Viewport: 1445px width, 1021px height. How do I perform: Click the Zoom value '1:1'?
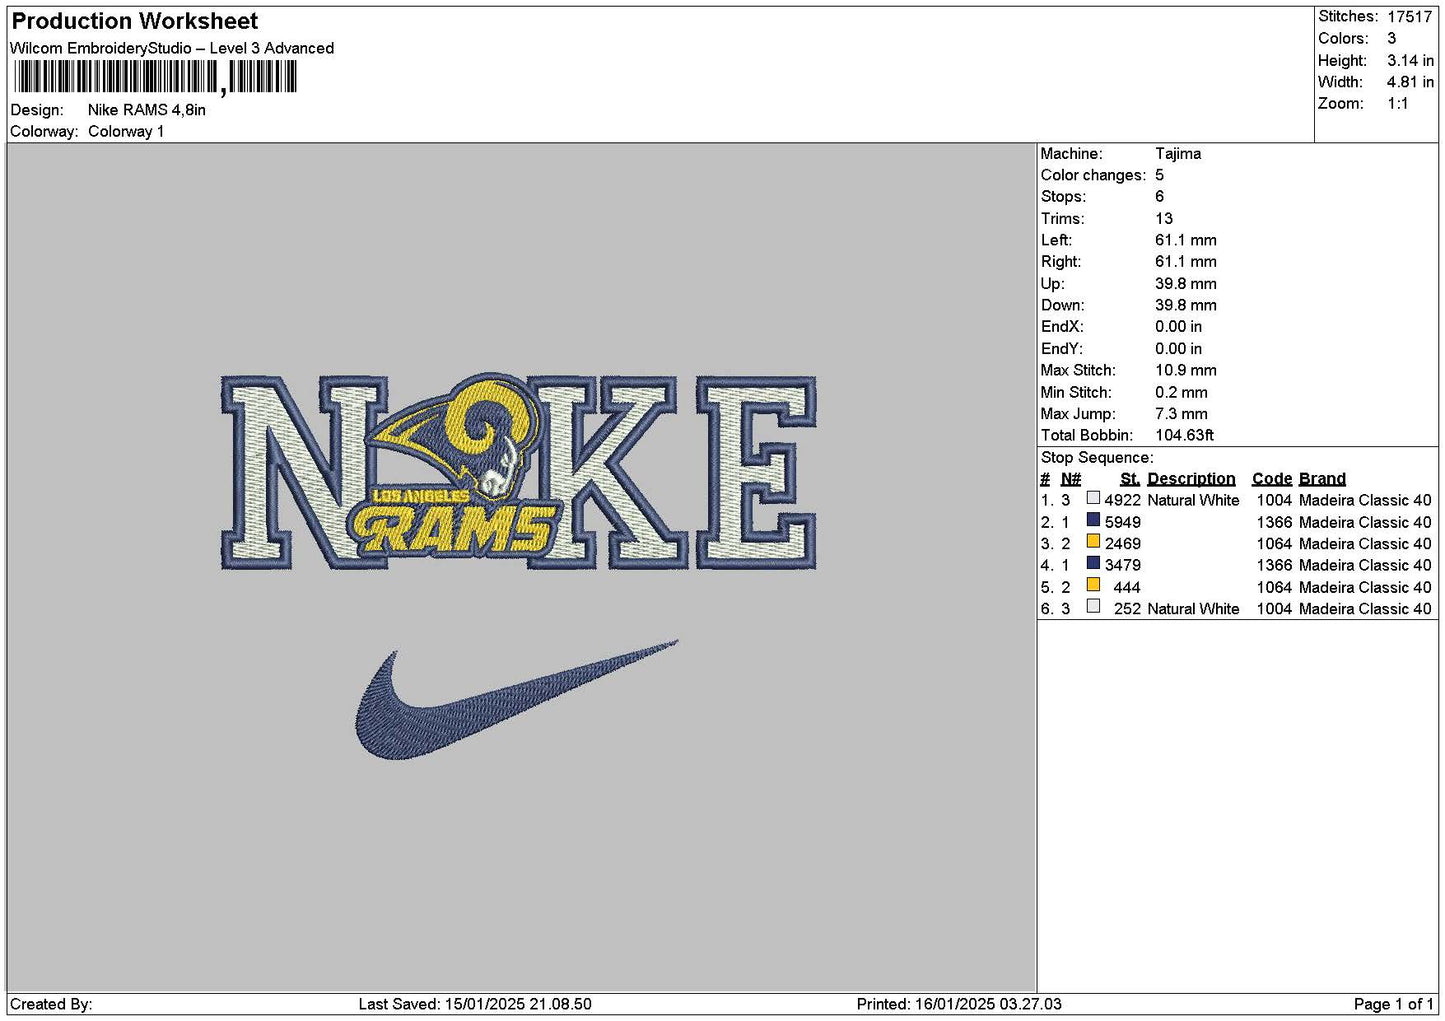(x=1397, y=103)
